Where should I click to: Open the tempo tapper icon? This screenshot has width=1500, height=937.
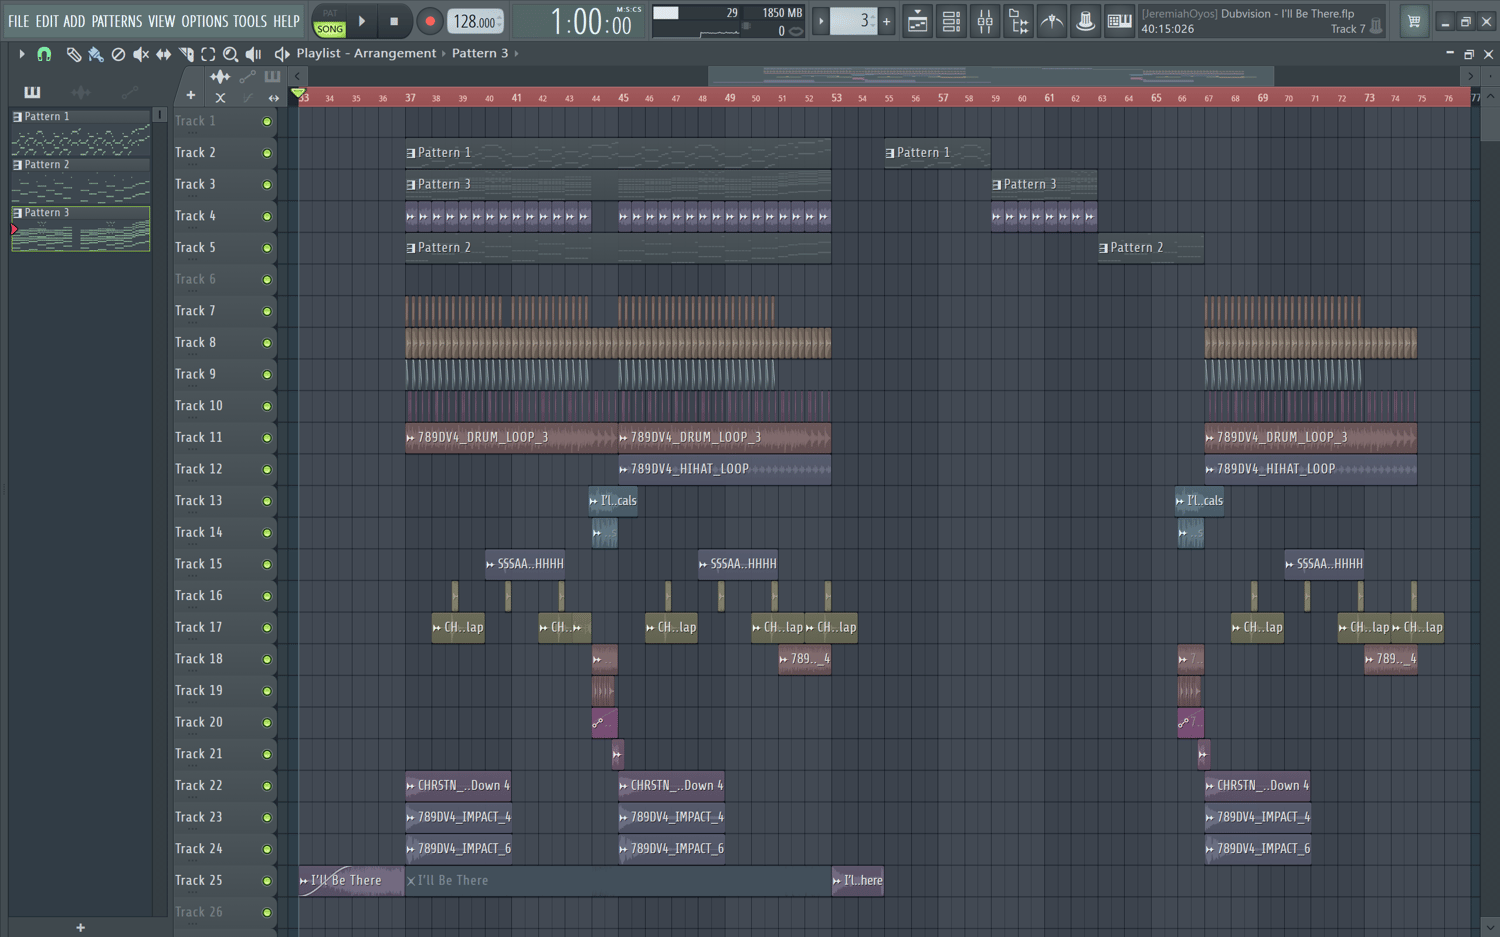point(1052,21)
